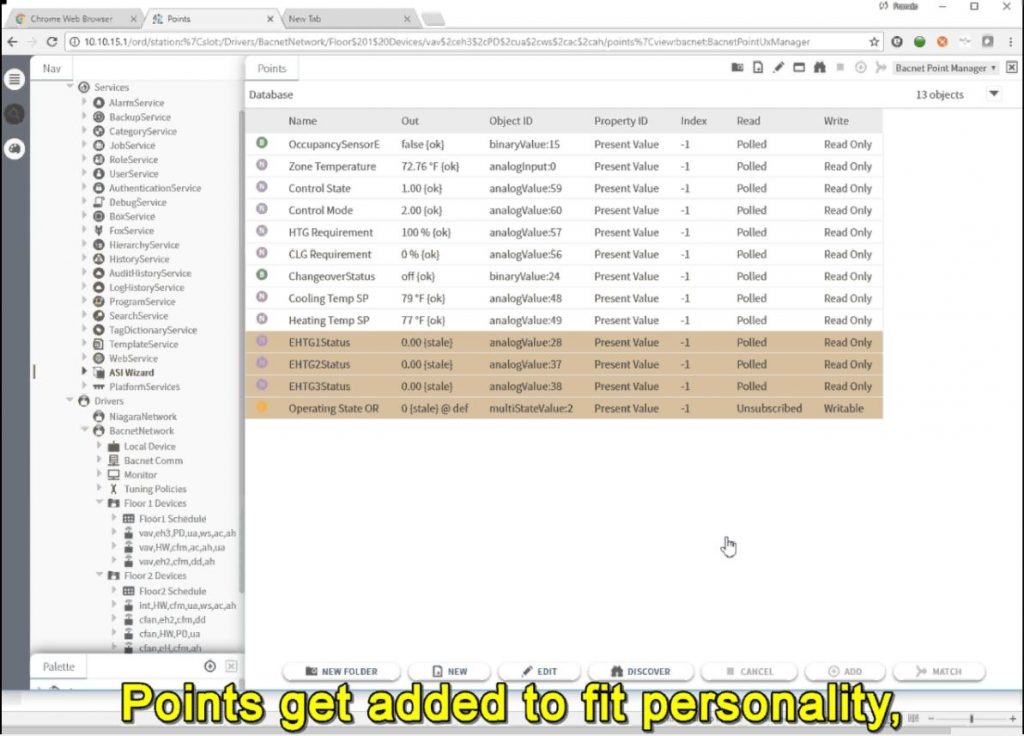Click the new folder icon in top toolbar
The width and height of the screenshot is (1024, 736).
[737, 68]
